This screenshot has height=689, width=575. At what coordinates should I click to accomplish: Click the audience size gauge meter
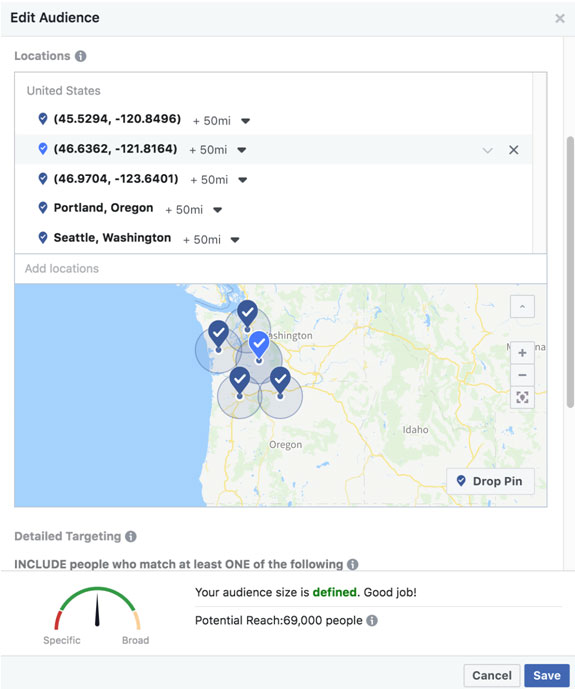[98, 608]
